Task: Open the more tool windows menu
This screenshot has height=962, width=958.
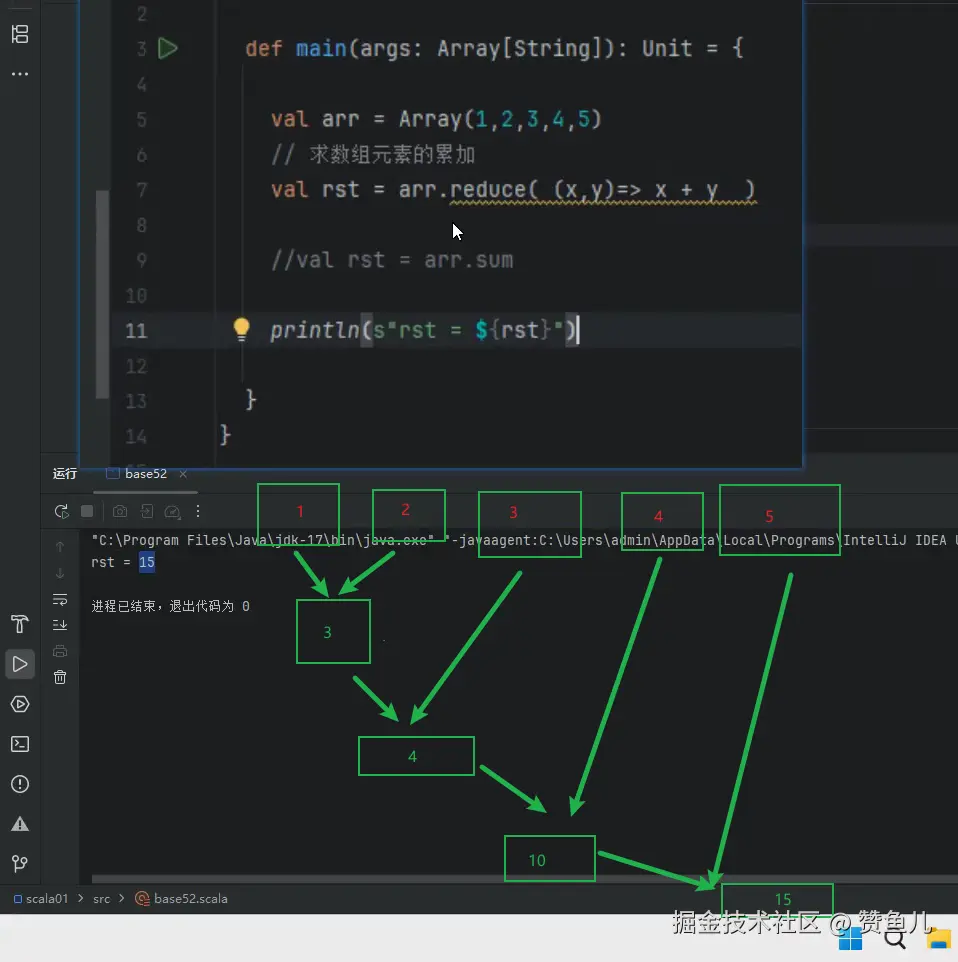Action: pyautogui.click(x=19, y=73)
